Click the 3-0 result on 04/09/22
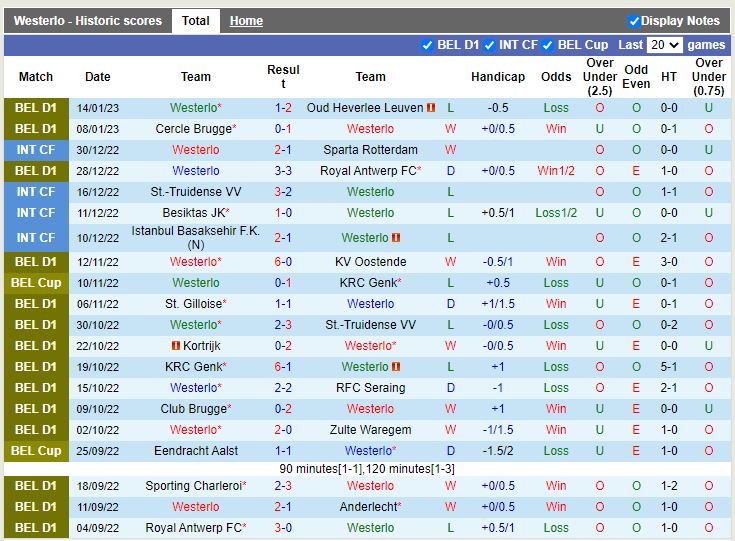This screenshot has width=735, height=541. point(283,528)
